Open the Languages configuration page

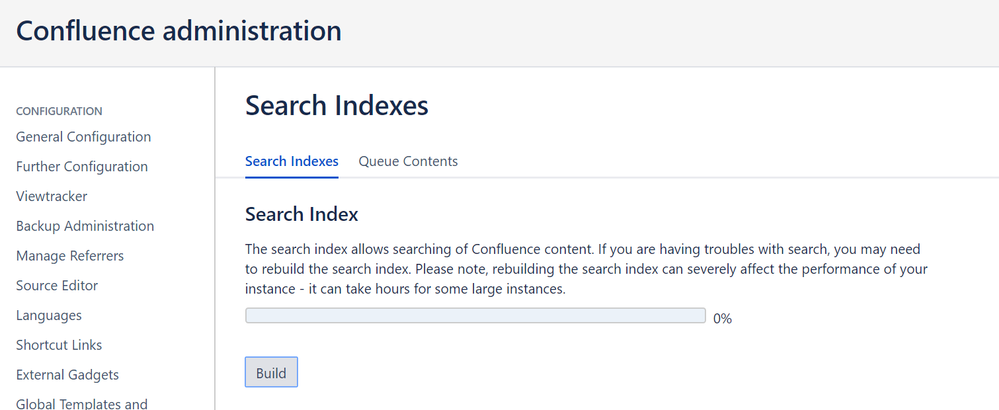click(x=49, y=316)
